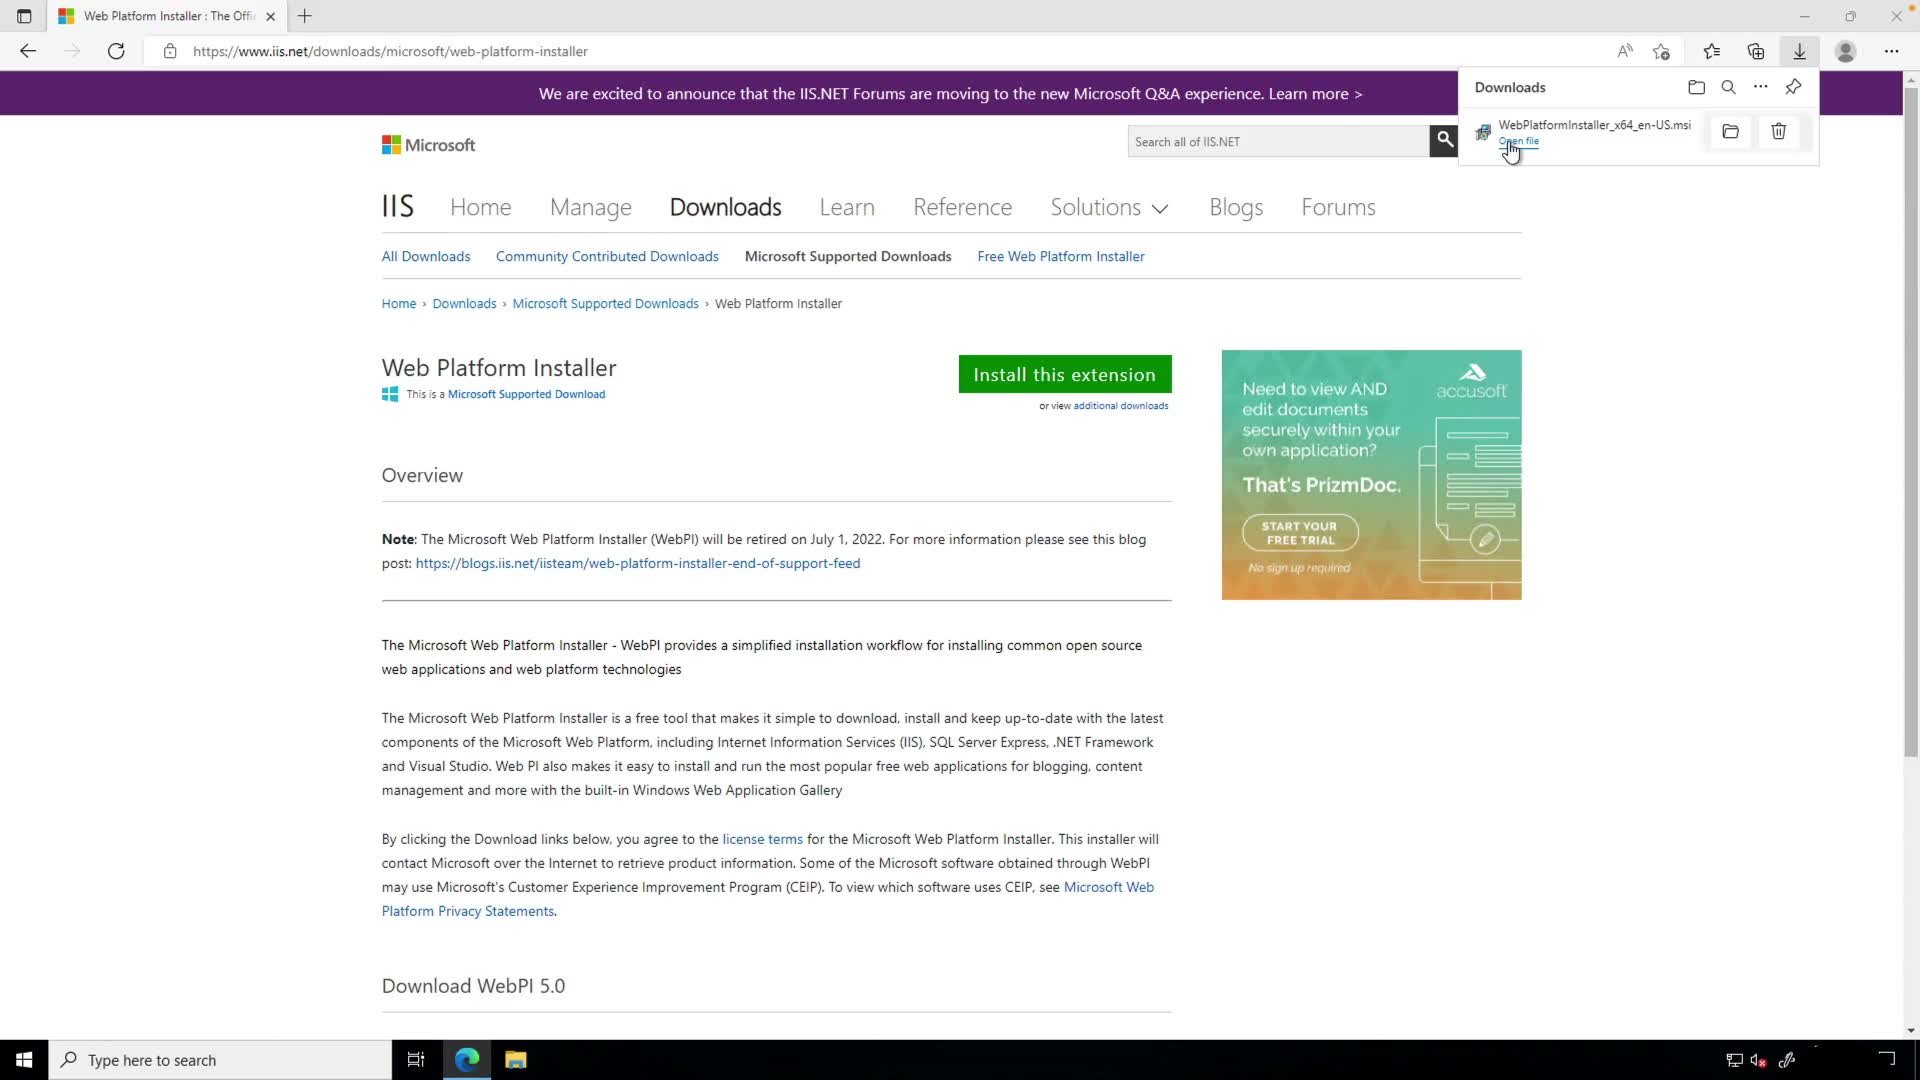Expand the Solutions dropdown menu
This screenshot has width=1920, height=1080.
click(1108, 207)
